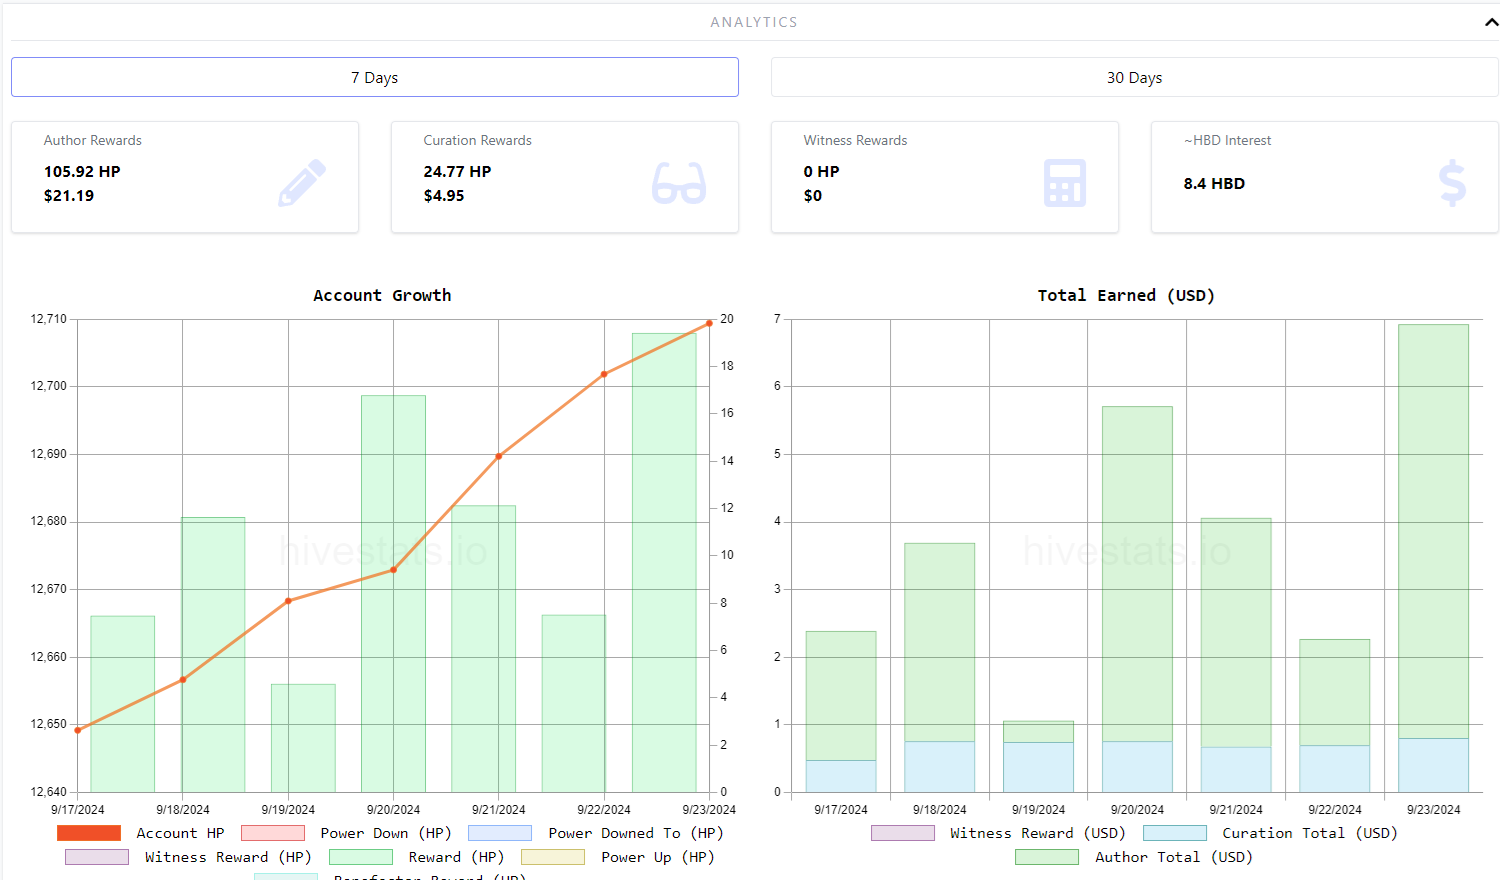Click the ANALYTICS section header

point(754,22)
